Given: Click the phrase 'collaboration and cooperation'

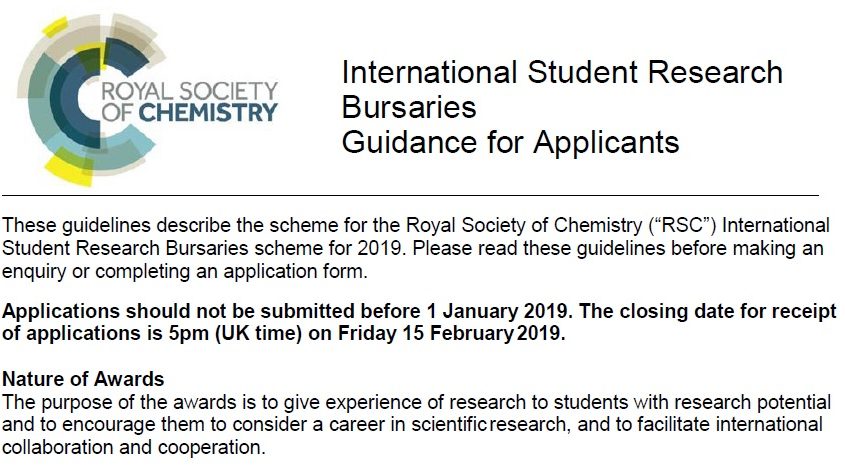Looking at the screenshot, I should click(x=133, y=448).
